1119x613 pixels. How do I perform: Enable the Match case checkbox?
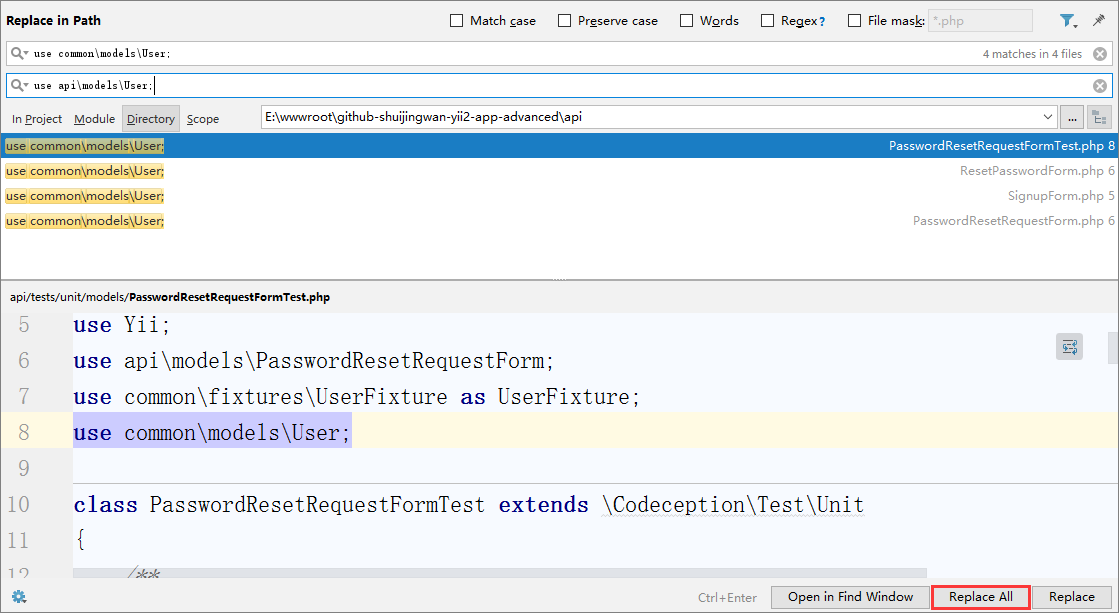457,21
